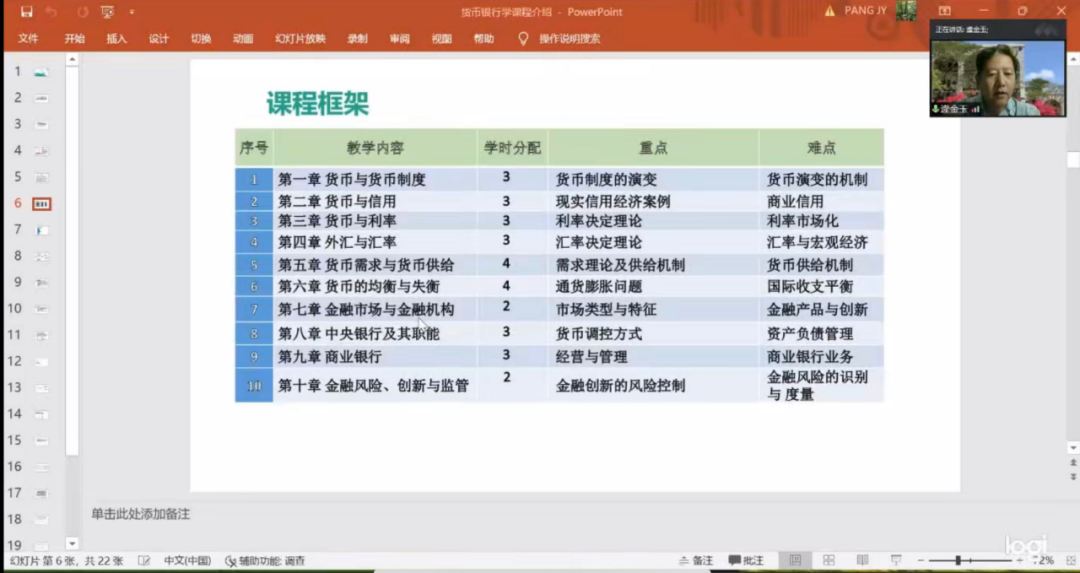Click 辅助功能: 调查 accessibility button

(x=265, y=561)
